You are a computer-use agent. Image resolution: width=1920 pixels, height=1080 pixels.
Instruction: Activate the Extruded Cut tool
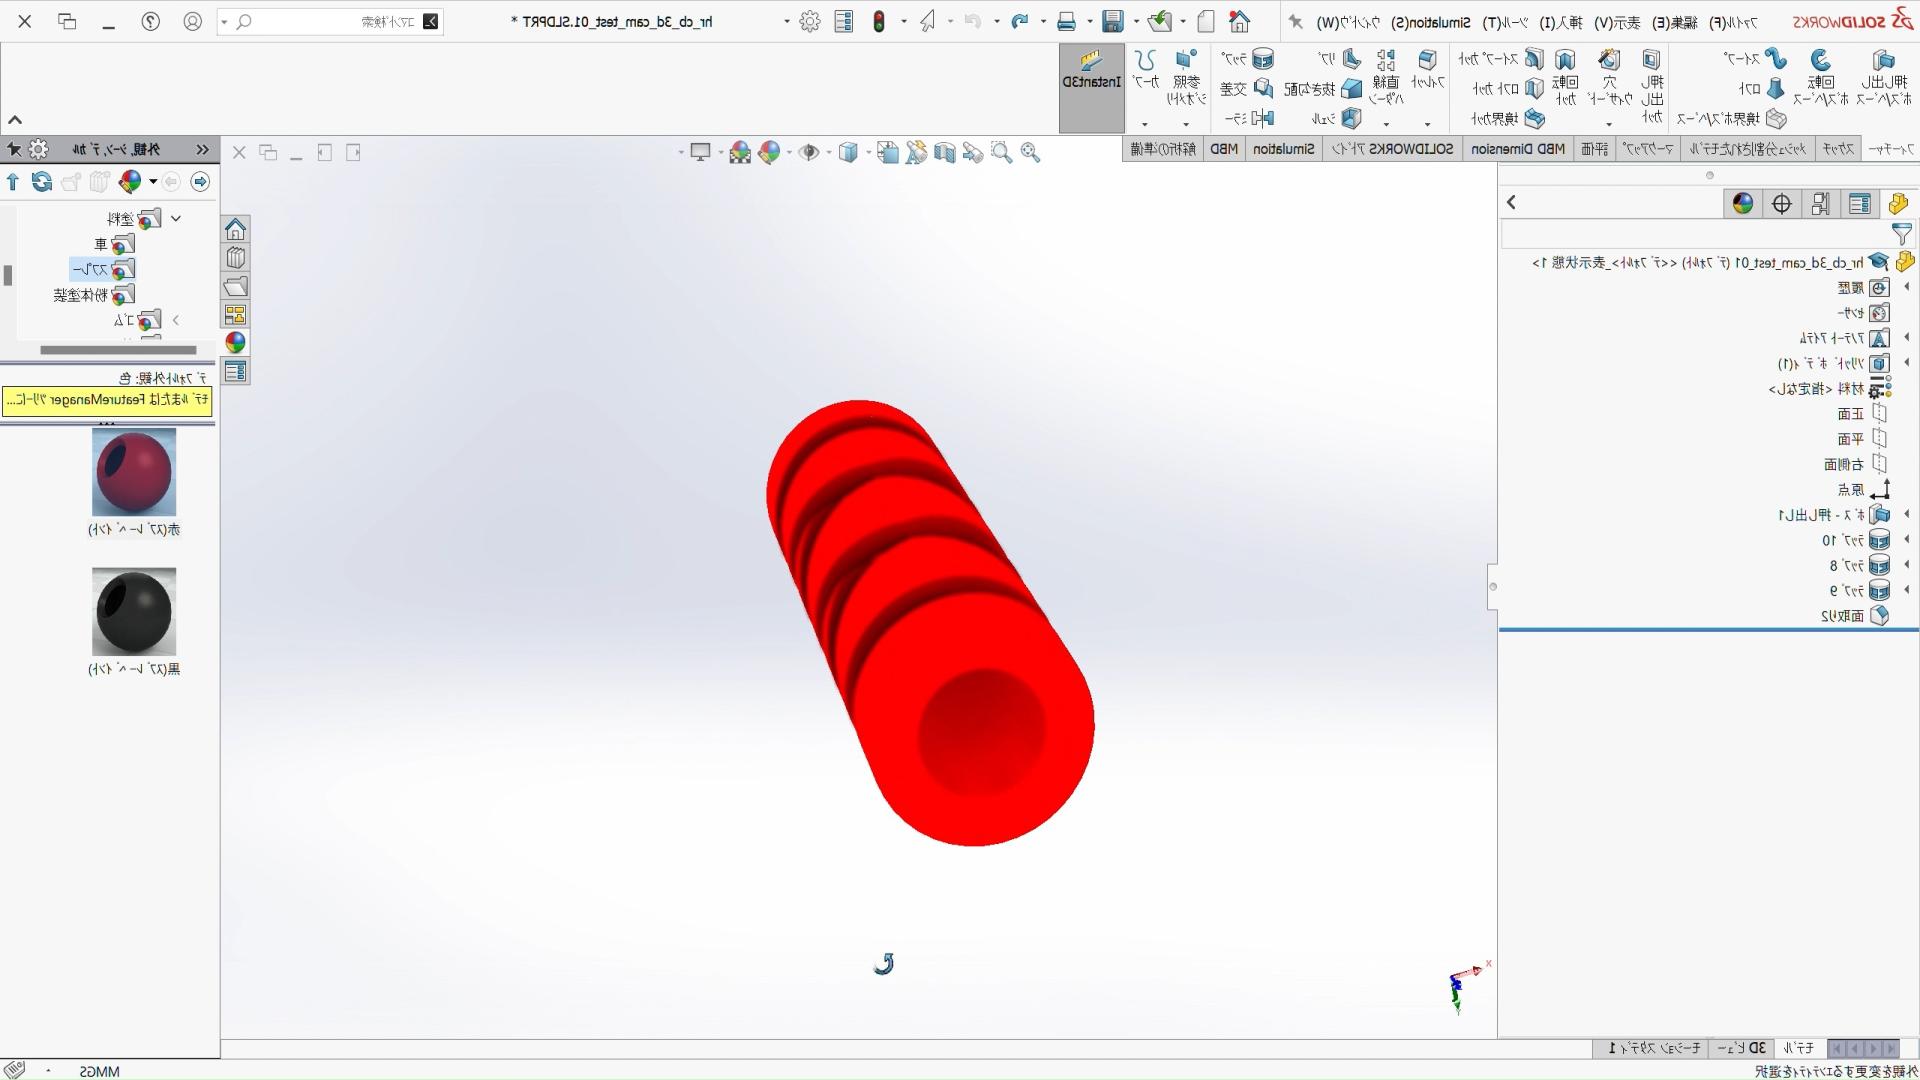pos(1652,85)
